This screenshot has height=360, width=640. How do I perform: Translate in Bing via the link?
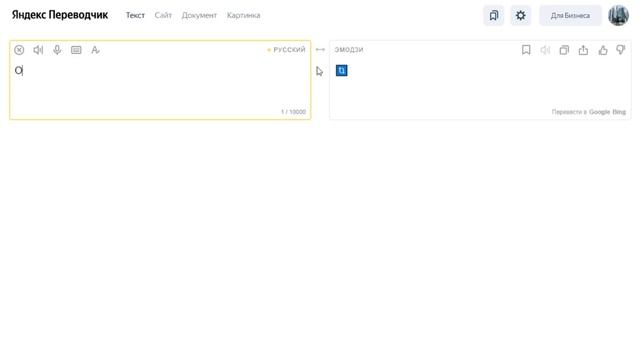pos(619,112)
